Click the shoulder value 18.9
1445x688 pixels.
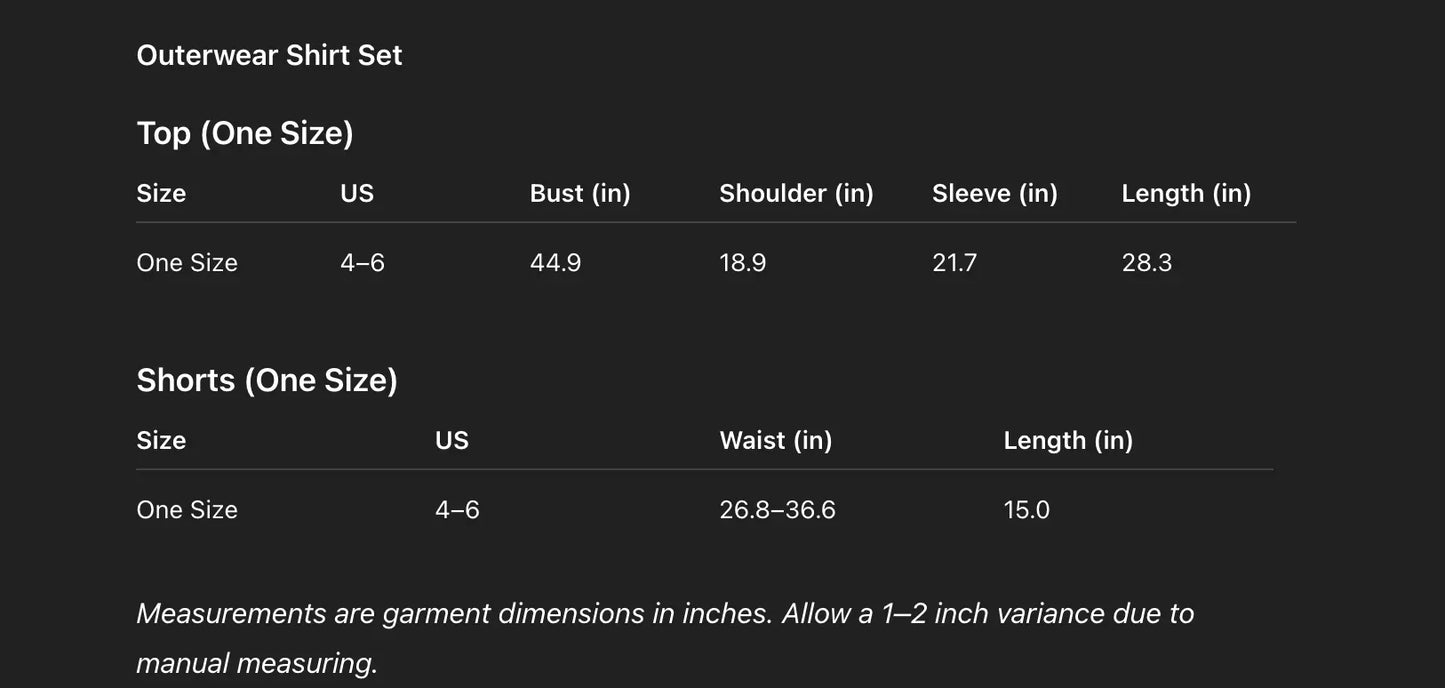[742, 263]
